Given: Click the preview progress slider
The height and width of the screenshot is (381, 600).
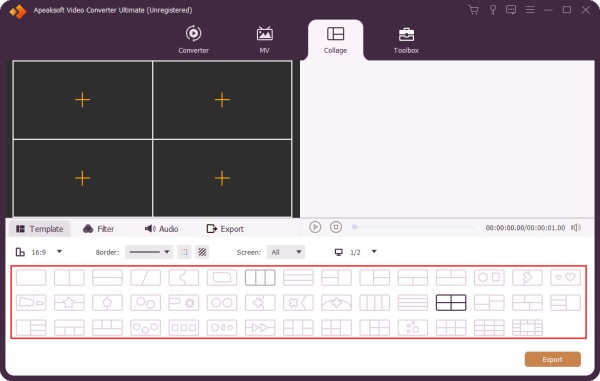Looking at the screenshot, I should point(414,227).
